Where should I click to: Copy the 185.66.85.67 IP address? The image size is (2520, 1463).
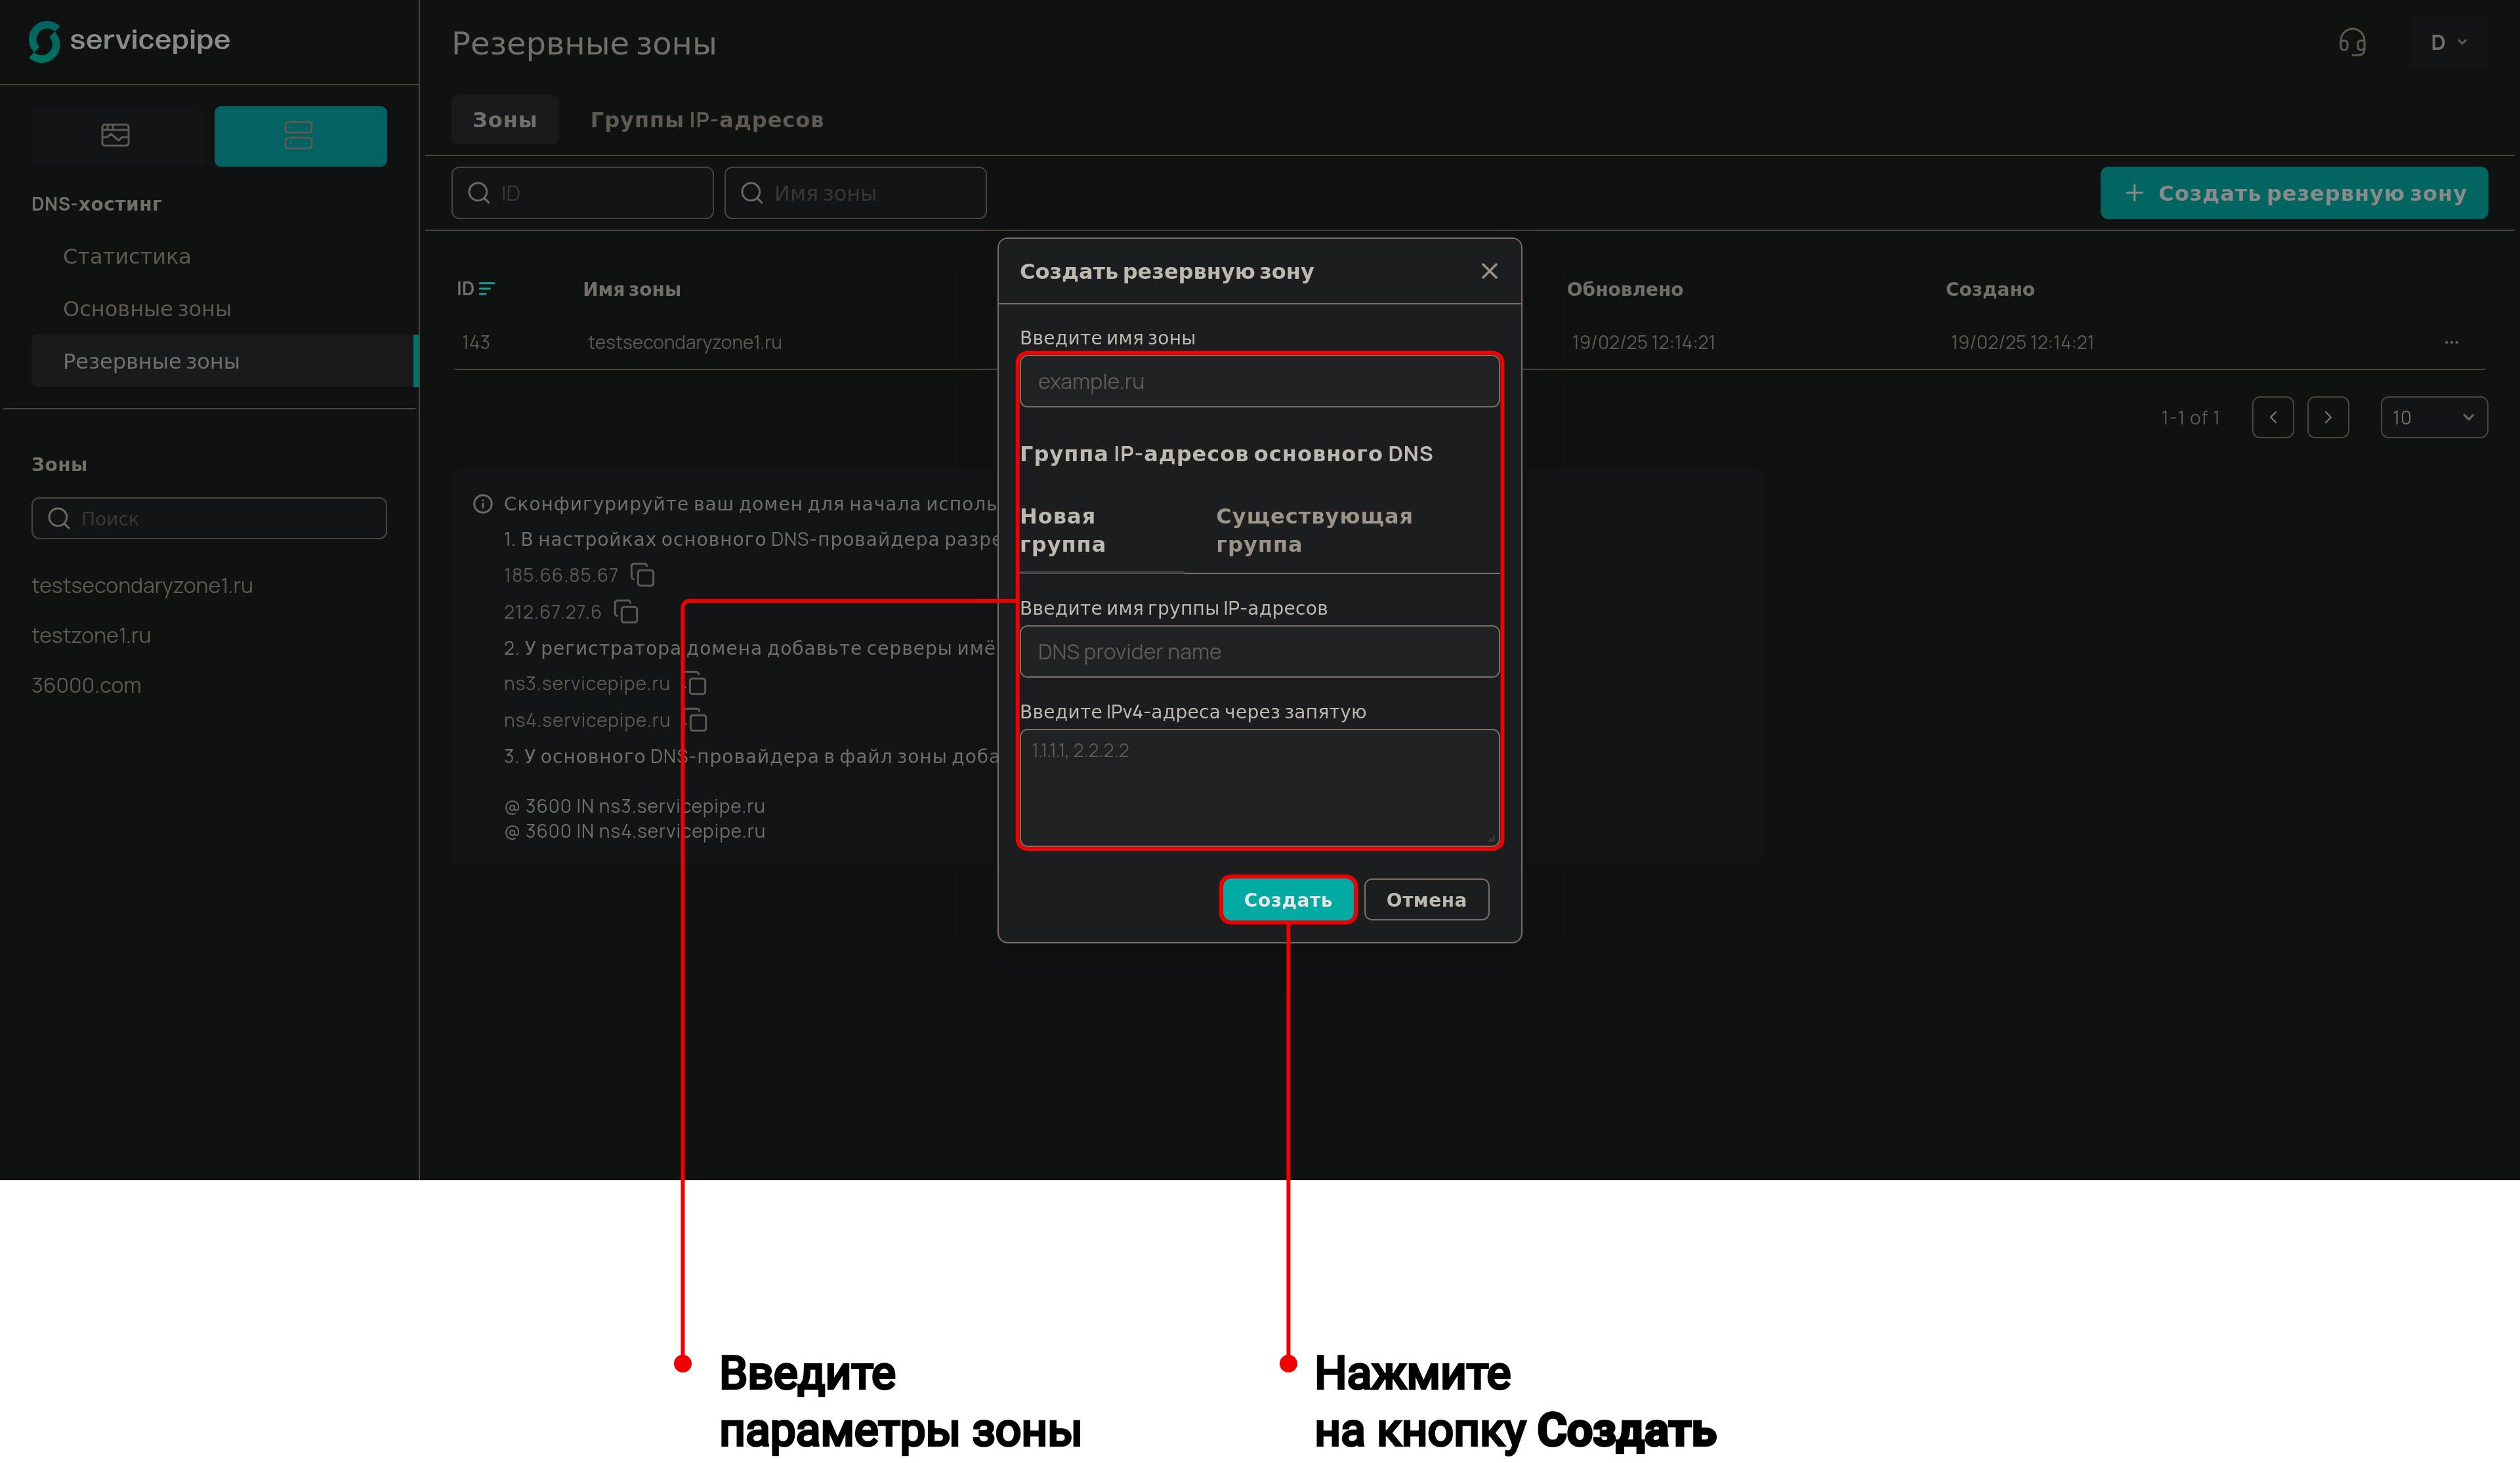(x=642, y=575)
